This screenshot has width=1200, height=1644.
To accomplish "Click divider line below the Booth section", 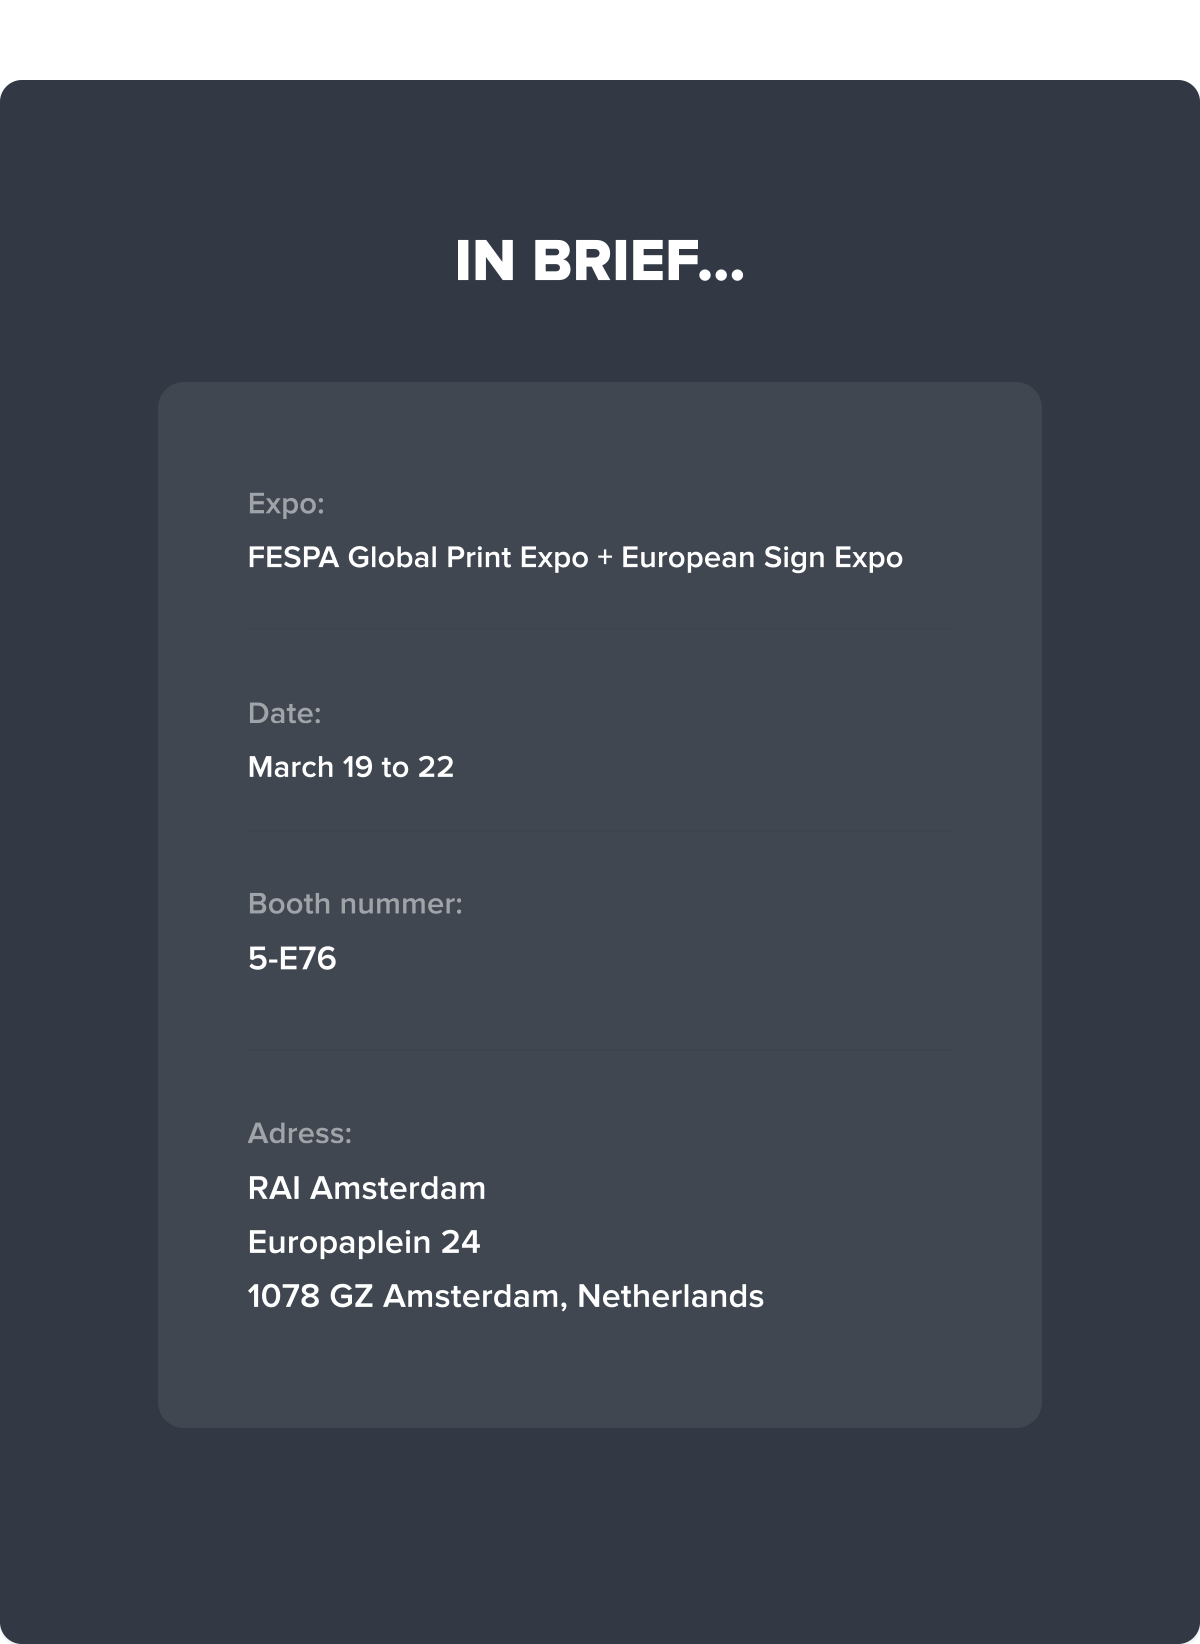I will click(600, 1050).
